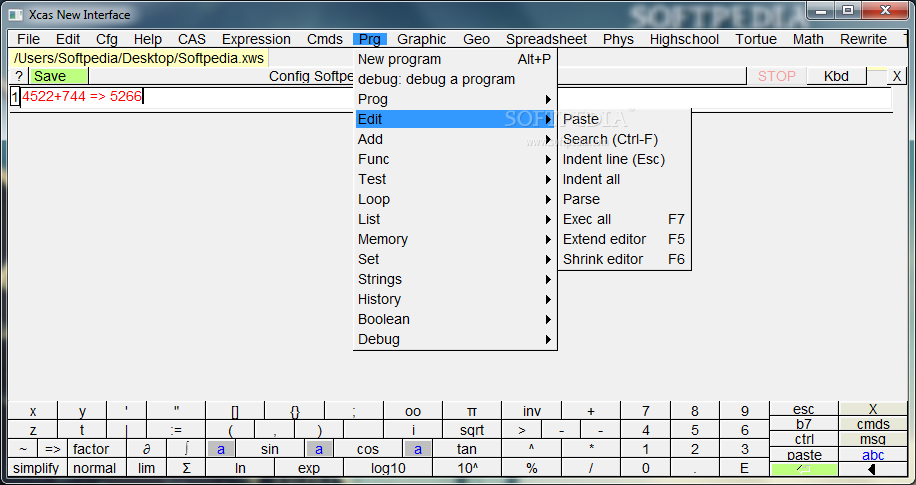Click the pi symbol key
The image size is (916, 485).
pyautogui.click(x=472, y=411)
